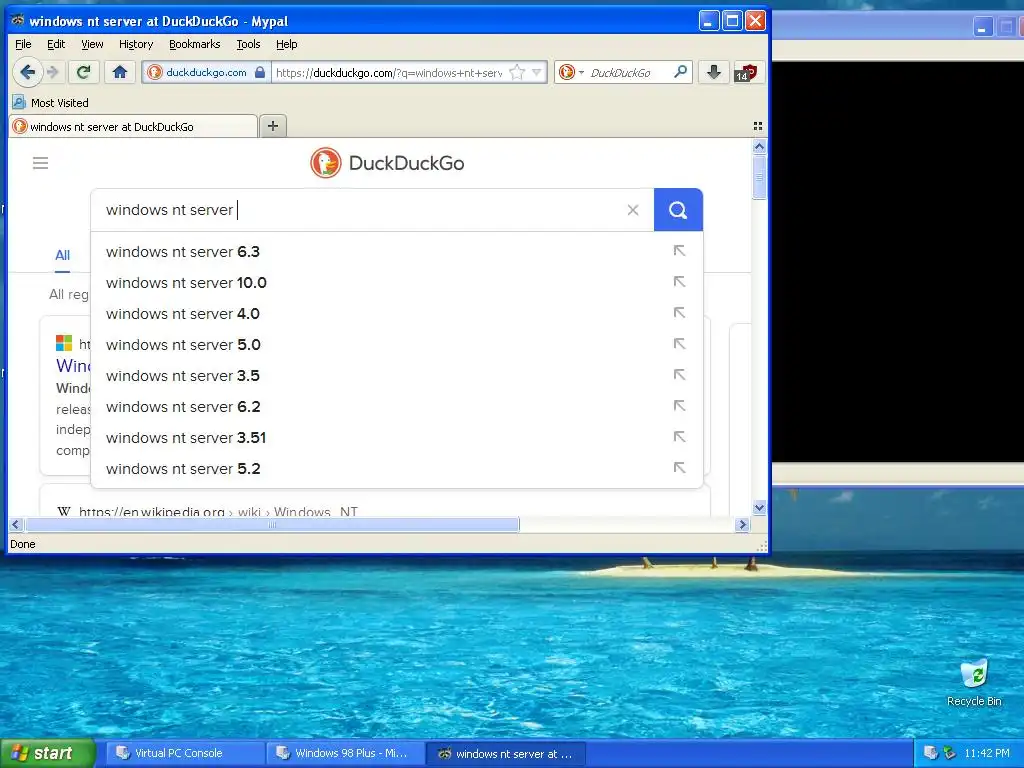Select suggestion windows nt server 4.0

click(x=396, y=313)
